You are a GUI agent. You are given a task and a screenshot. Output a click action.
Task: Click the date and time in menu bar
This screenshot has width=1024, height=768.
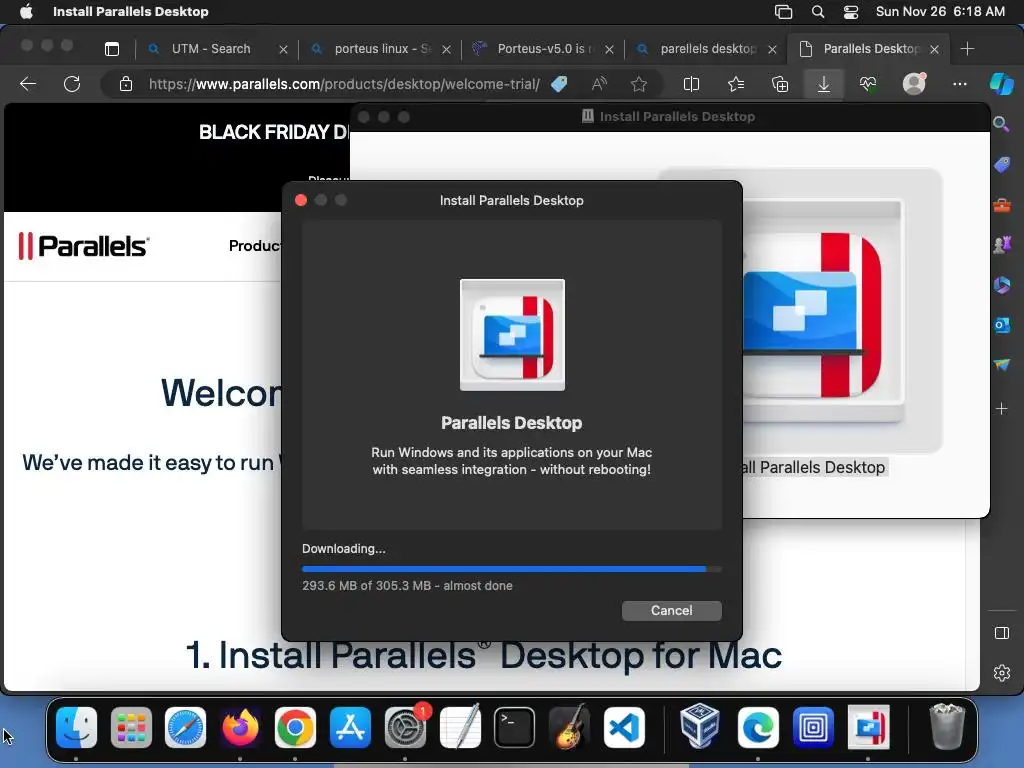click(940, 12)
